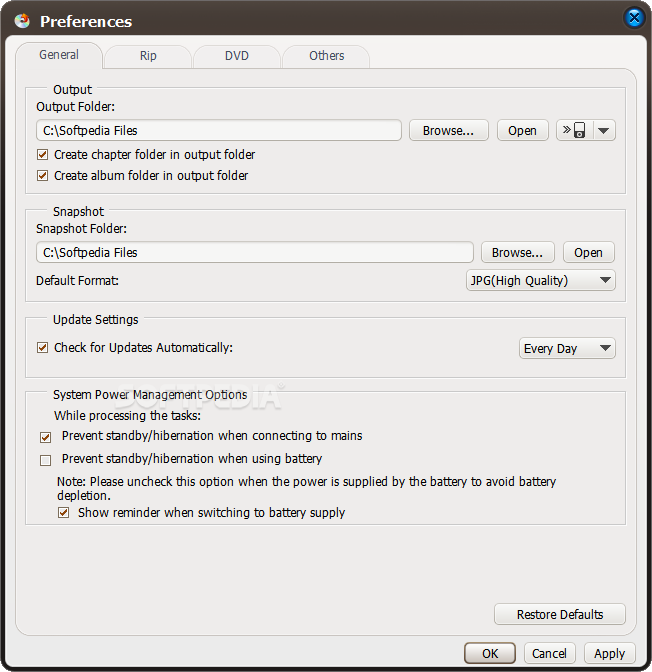Expand the arrow beside device icon
Viewport: 652px width, 672px height.
click(x=604, y=130)
